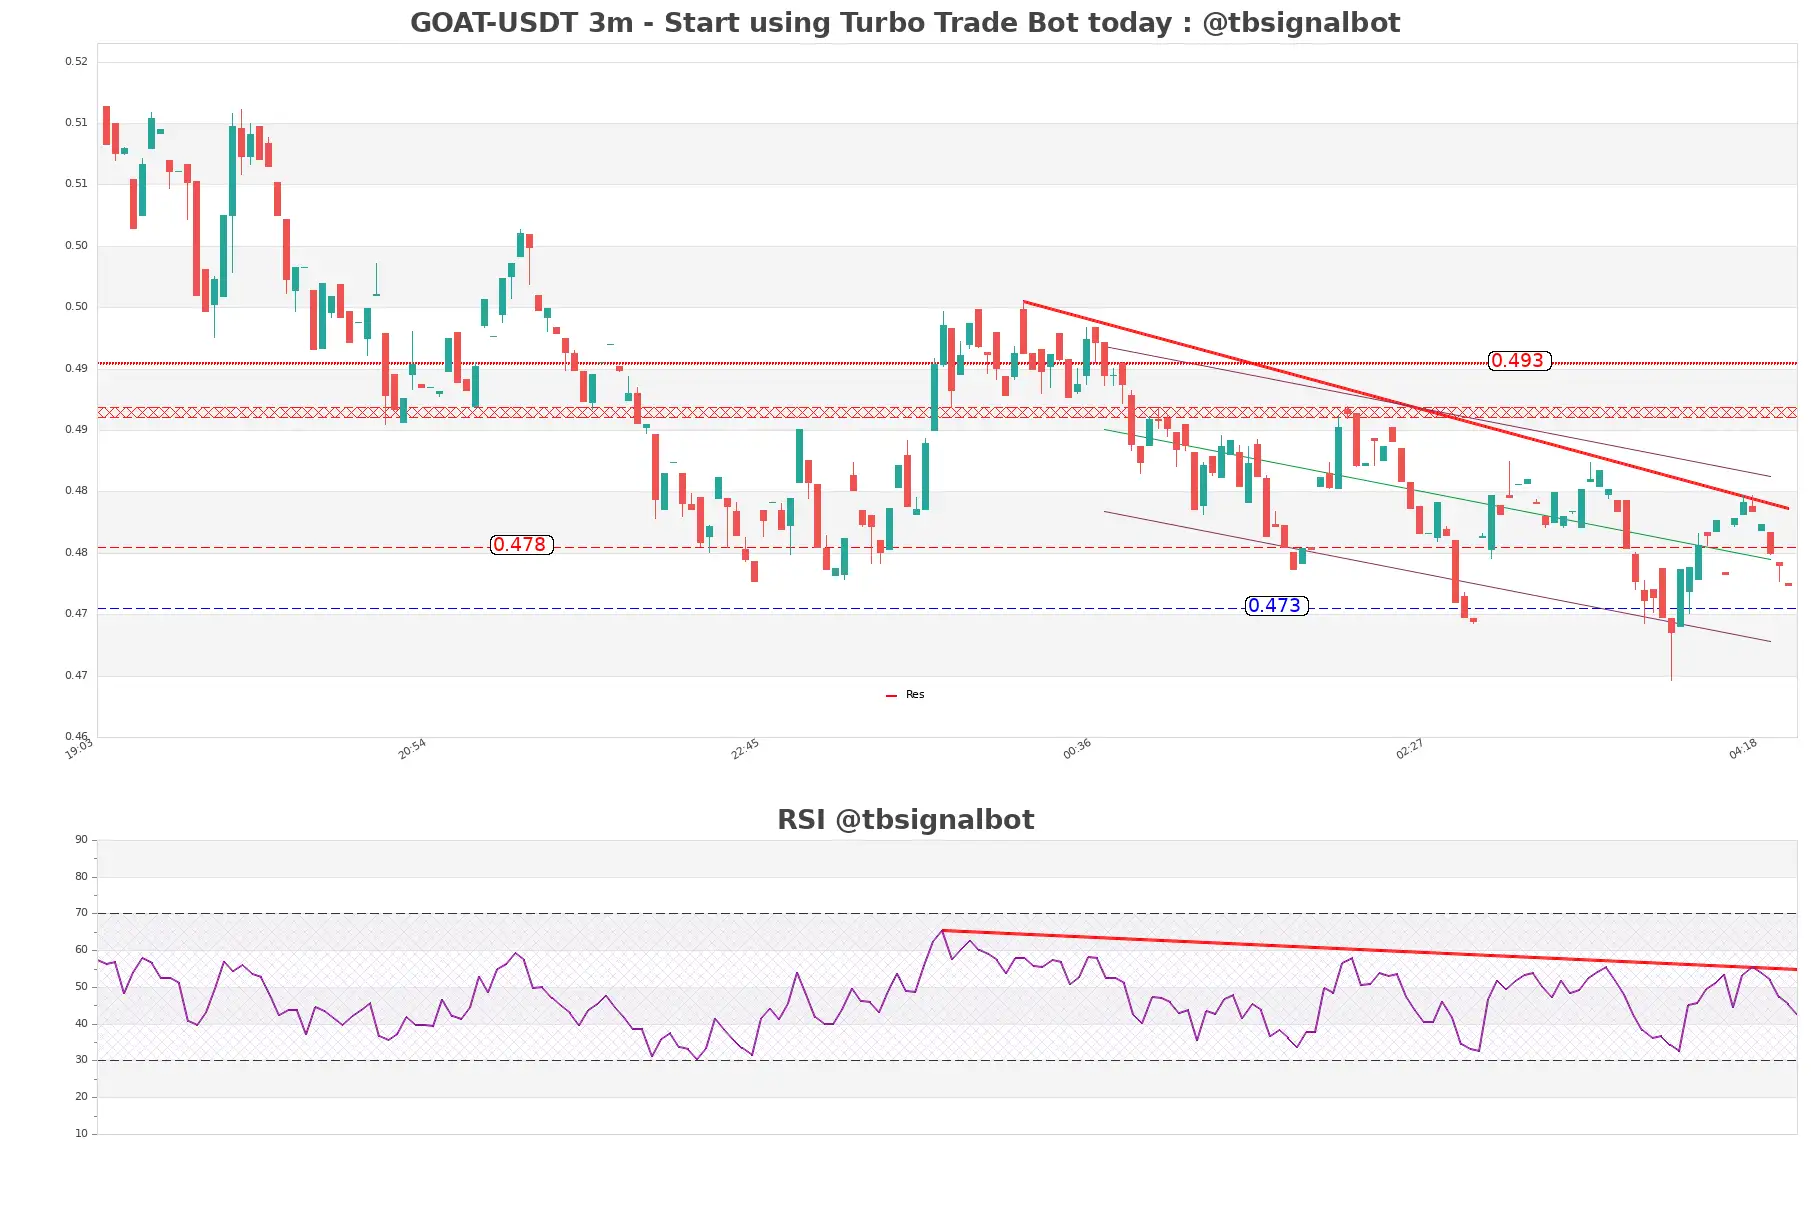Click the RSI 50 axis label
Viewport: 1811px width, 1208px height.
pos(81,987)
